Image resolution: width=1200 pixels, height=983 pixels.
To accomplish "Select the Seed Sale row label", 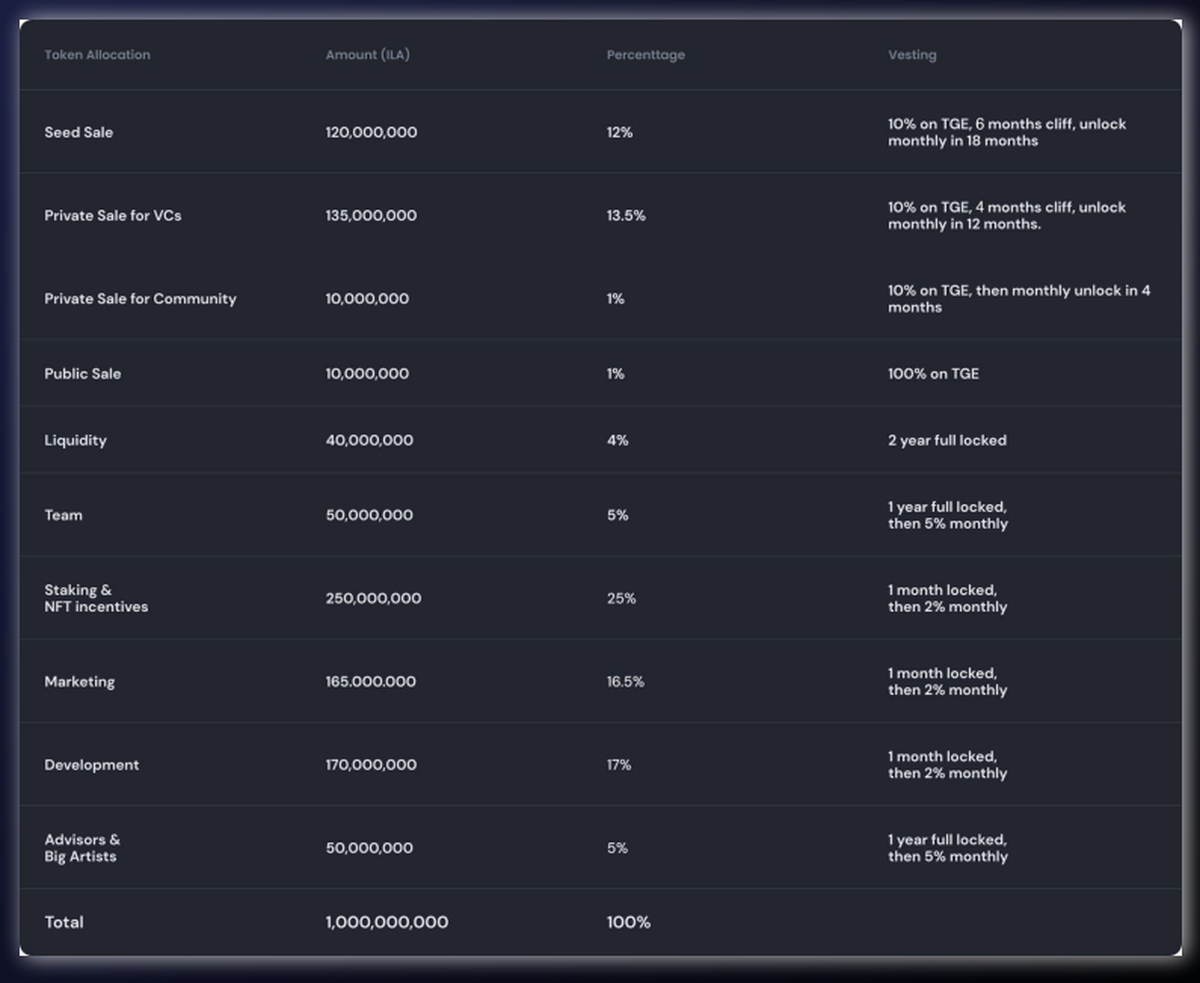I will coord(78,132).
